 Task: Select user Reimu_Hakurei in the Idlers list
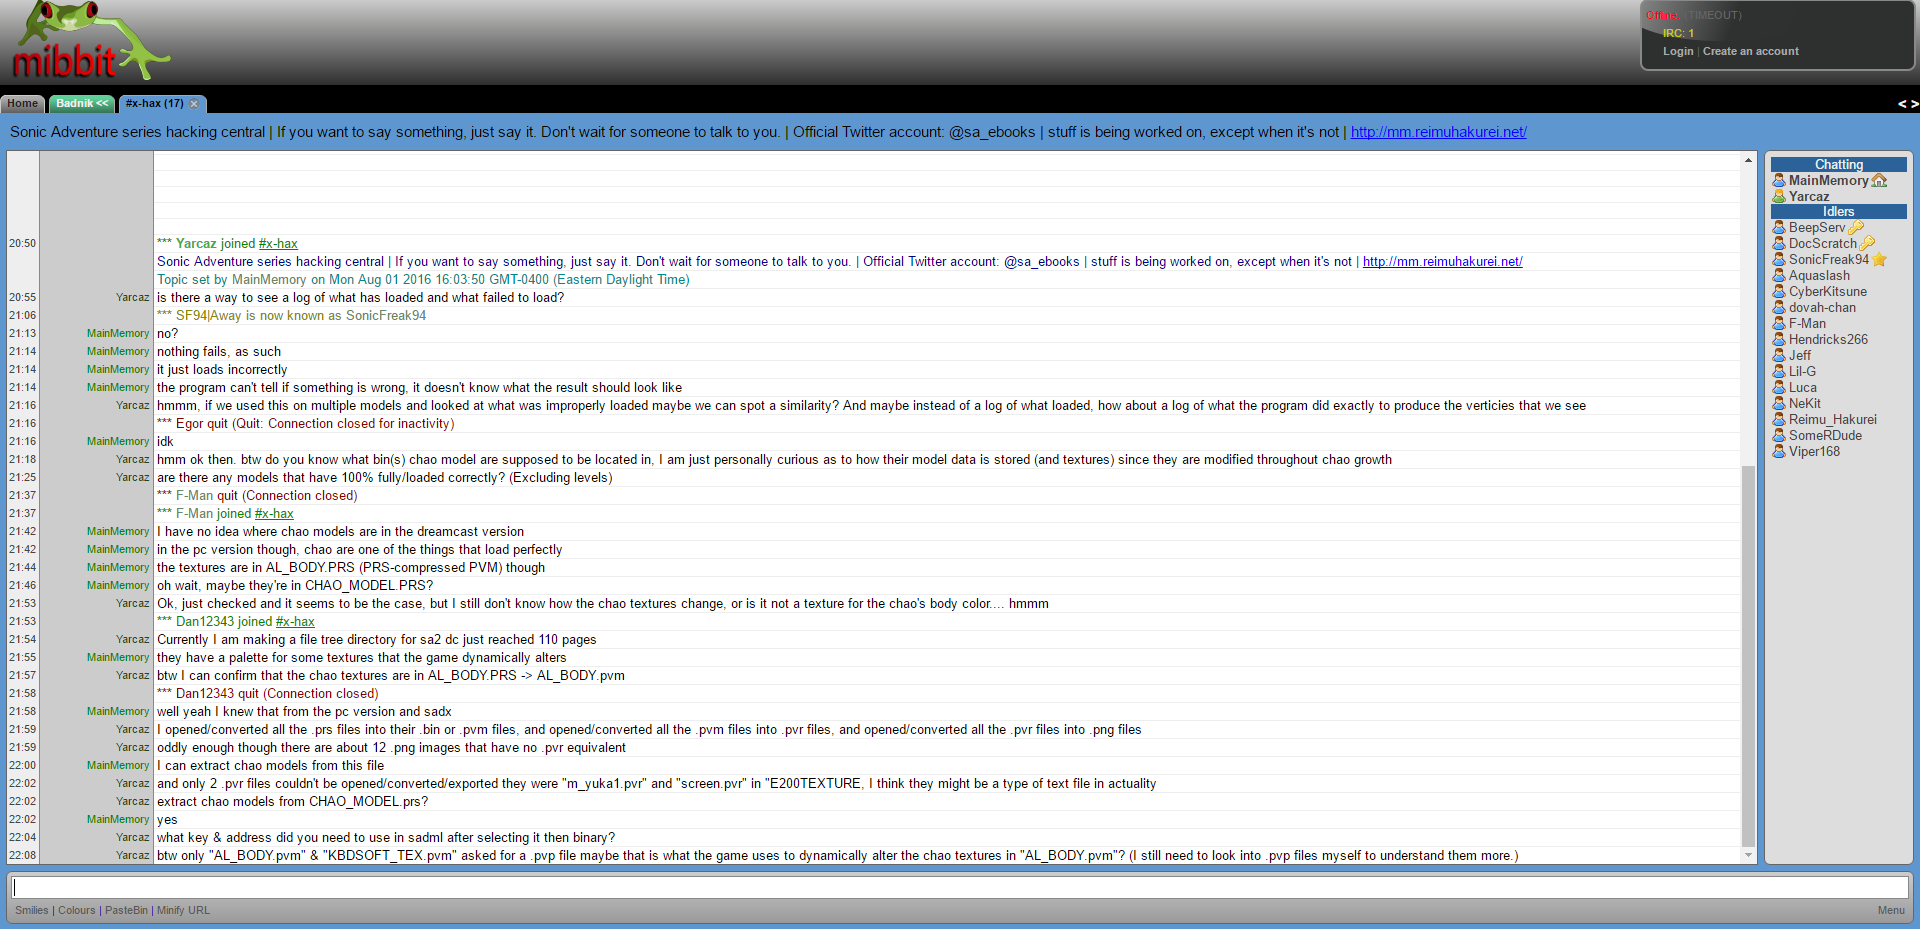coord(1833,420)
